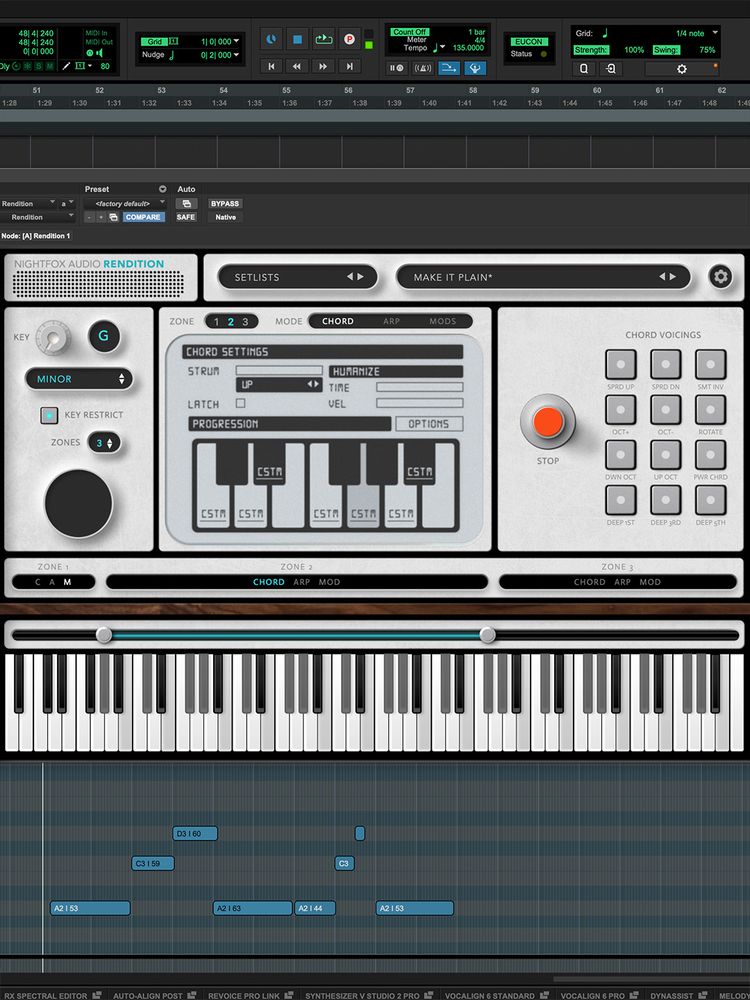Open the Rendition plugin settings gear
The width and height of the screenshot is (750, 1000).
(x=721, y=277)
